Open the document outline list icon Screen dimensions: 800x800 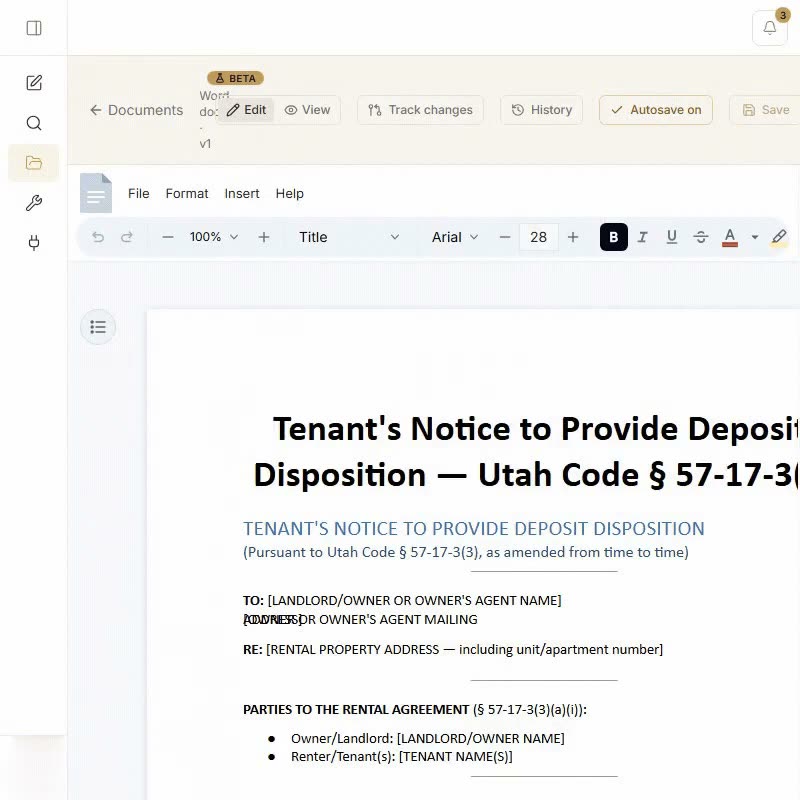point(98,327)
